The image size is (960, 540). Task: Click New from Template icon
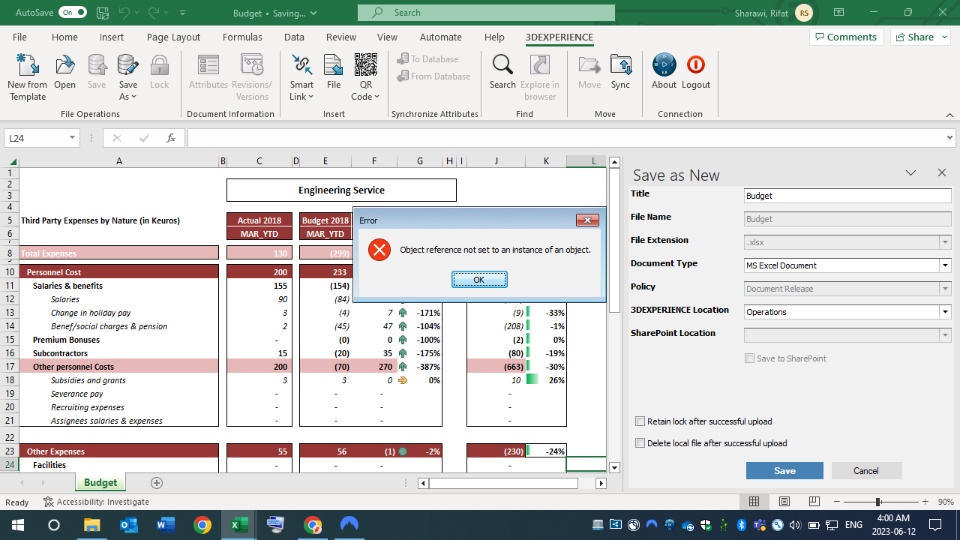coord(27,65)
